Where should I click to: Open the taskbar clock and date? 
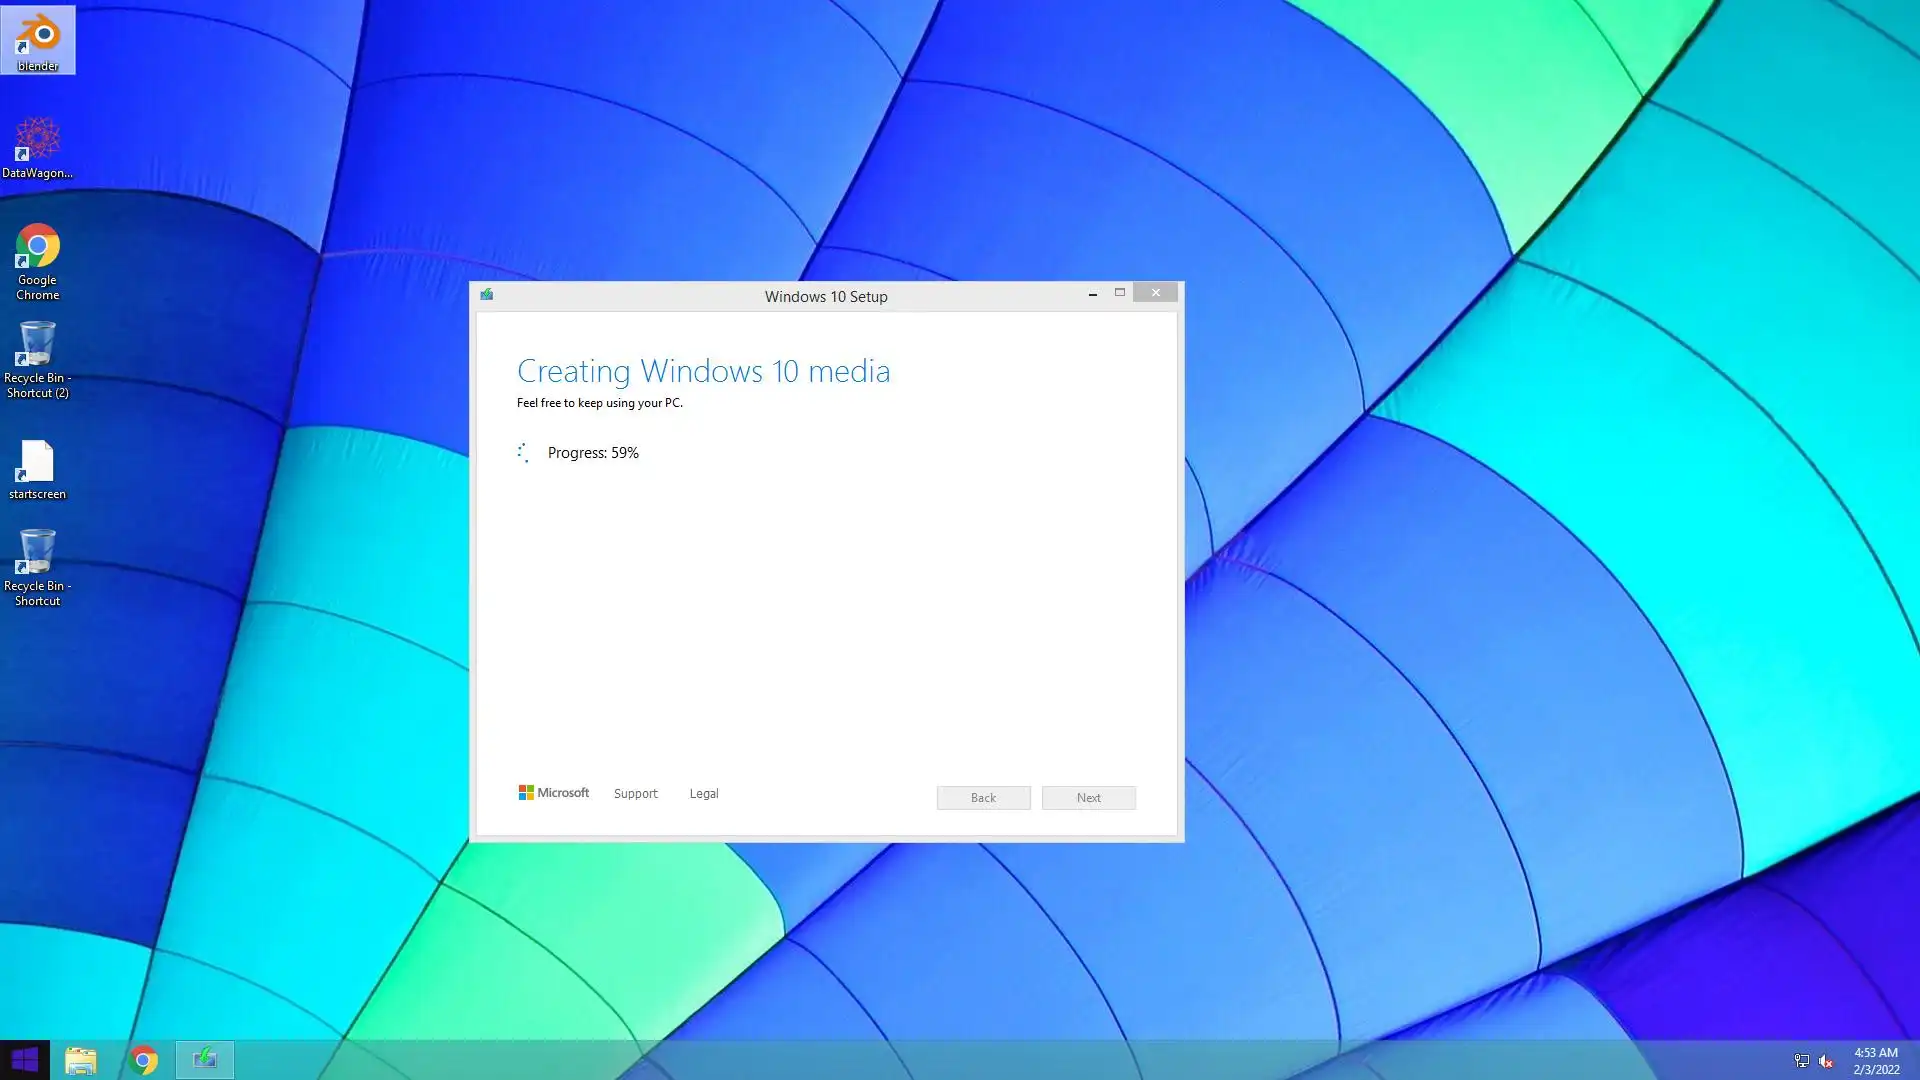coord(1875,1061)
